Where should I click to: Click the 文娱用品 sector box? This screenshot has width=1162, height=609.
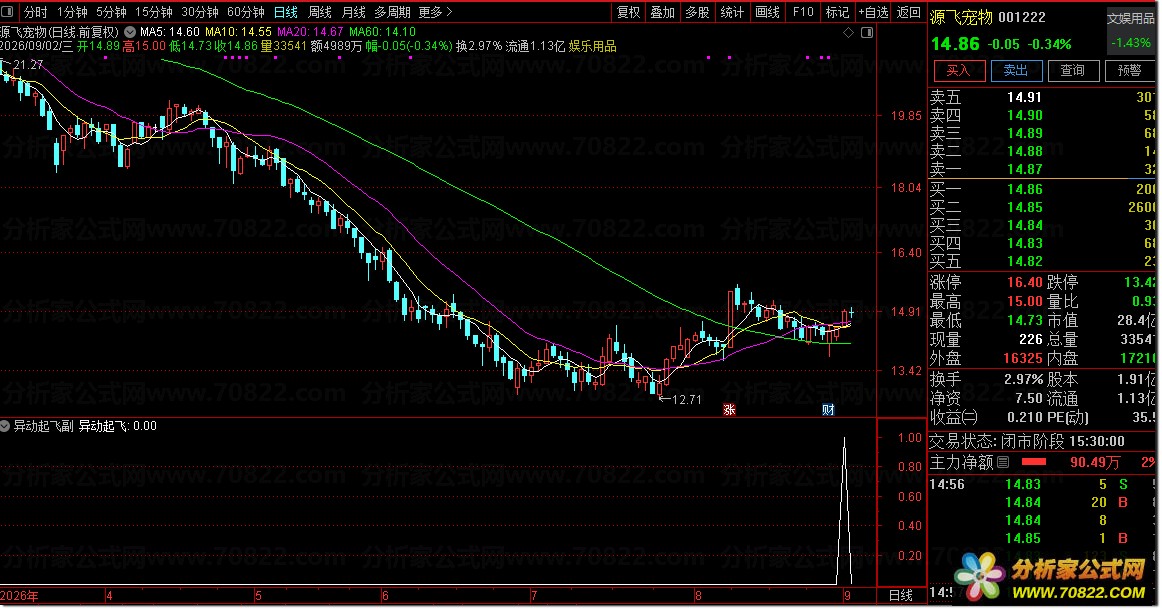(x=1130, y=30)
